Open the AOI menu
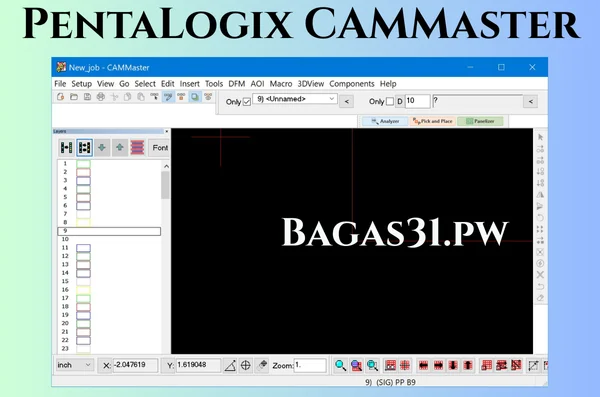This screenshot has width=600, height=397. click(257, 84)
